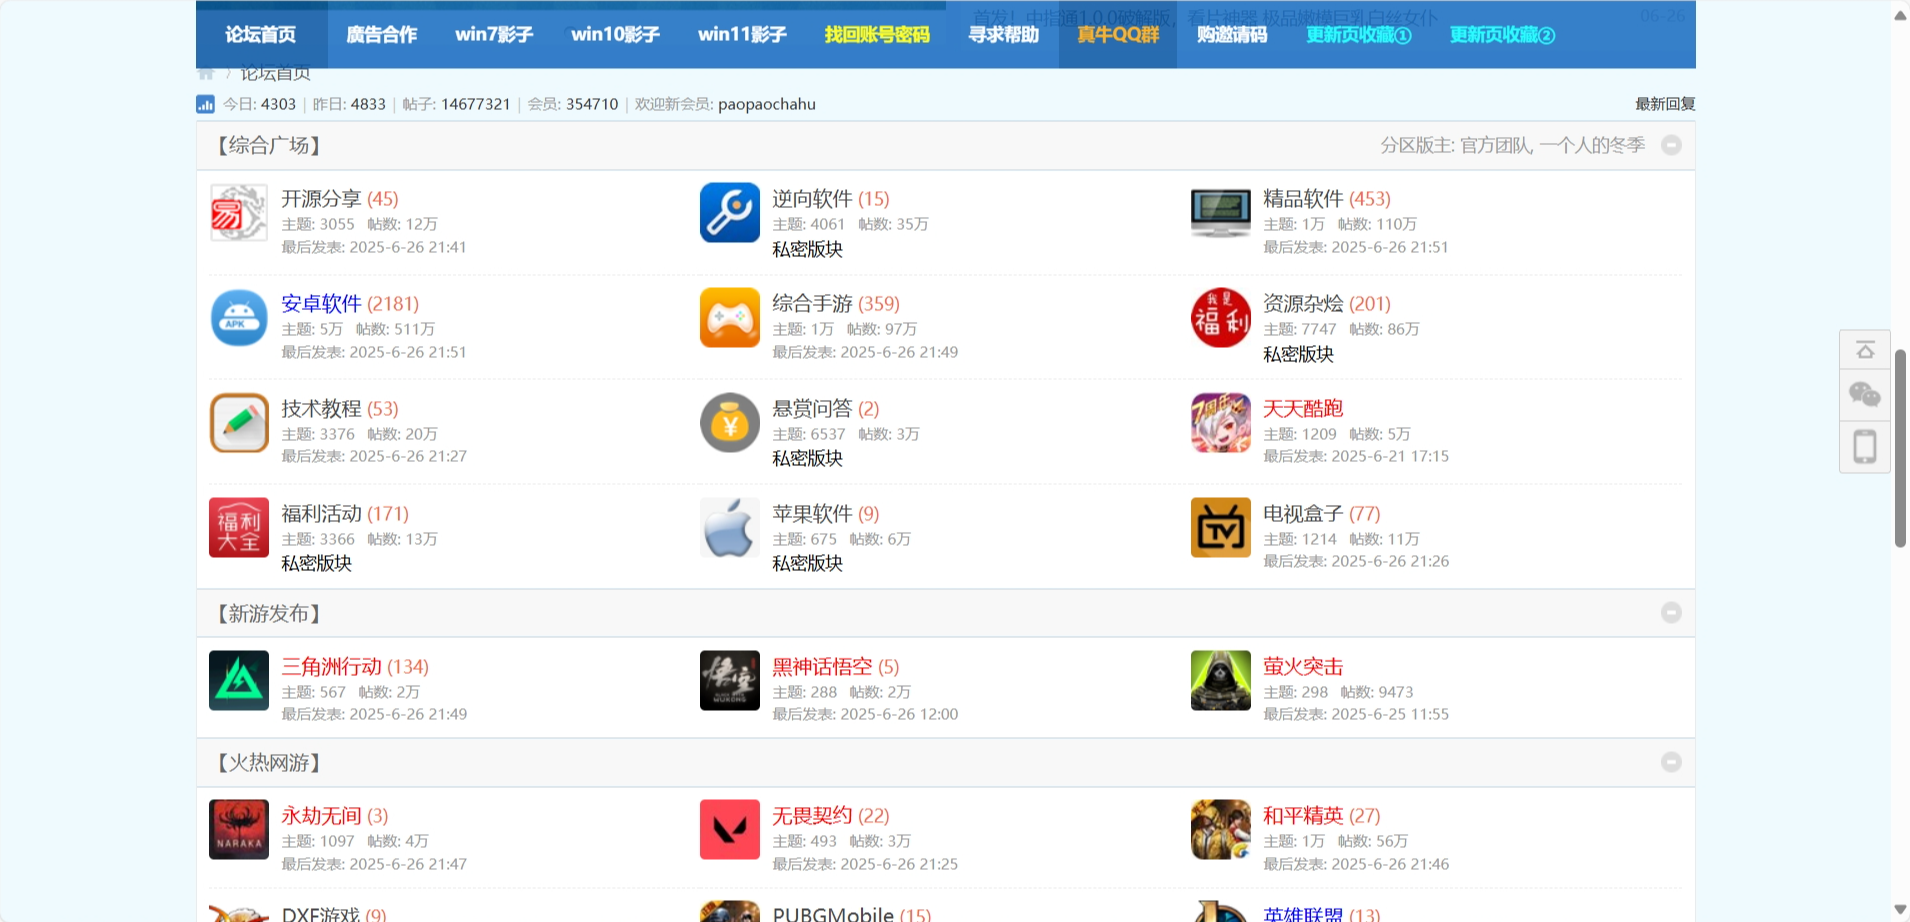The image size is (1910, 922).
Task: Click the vertical page scrollbar thumb
Action: pyautogui.click(x=1900, y=448)
